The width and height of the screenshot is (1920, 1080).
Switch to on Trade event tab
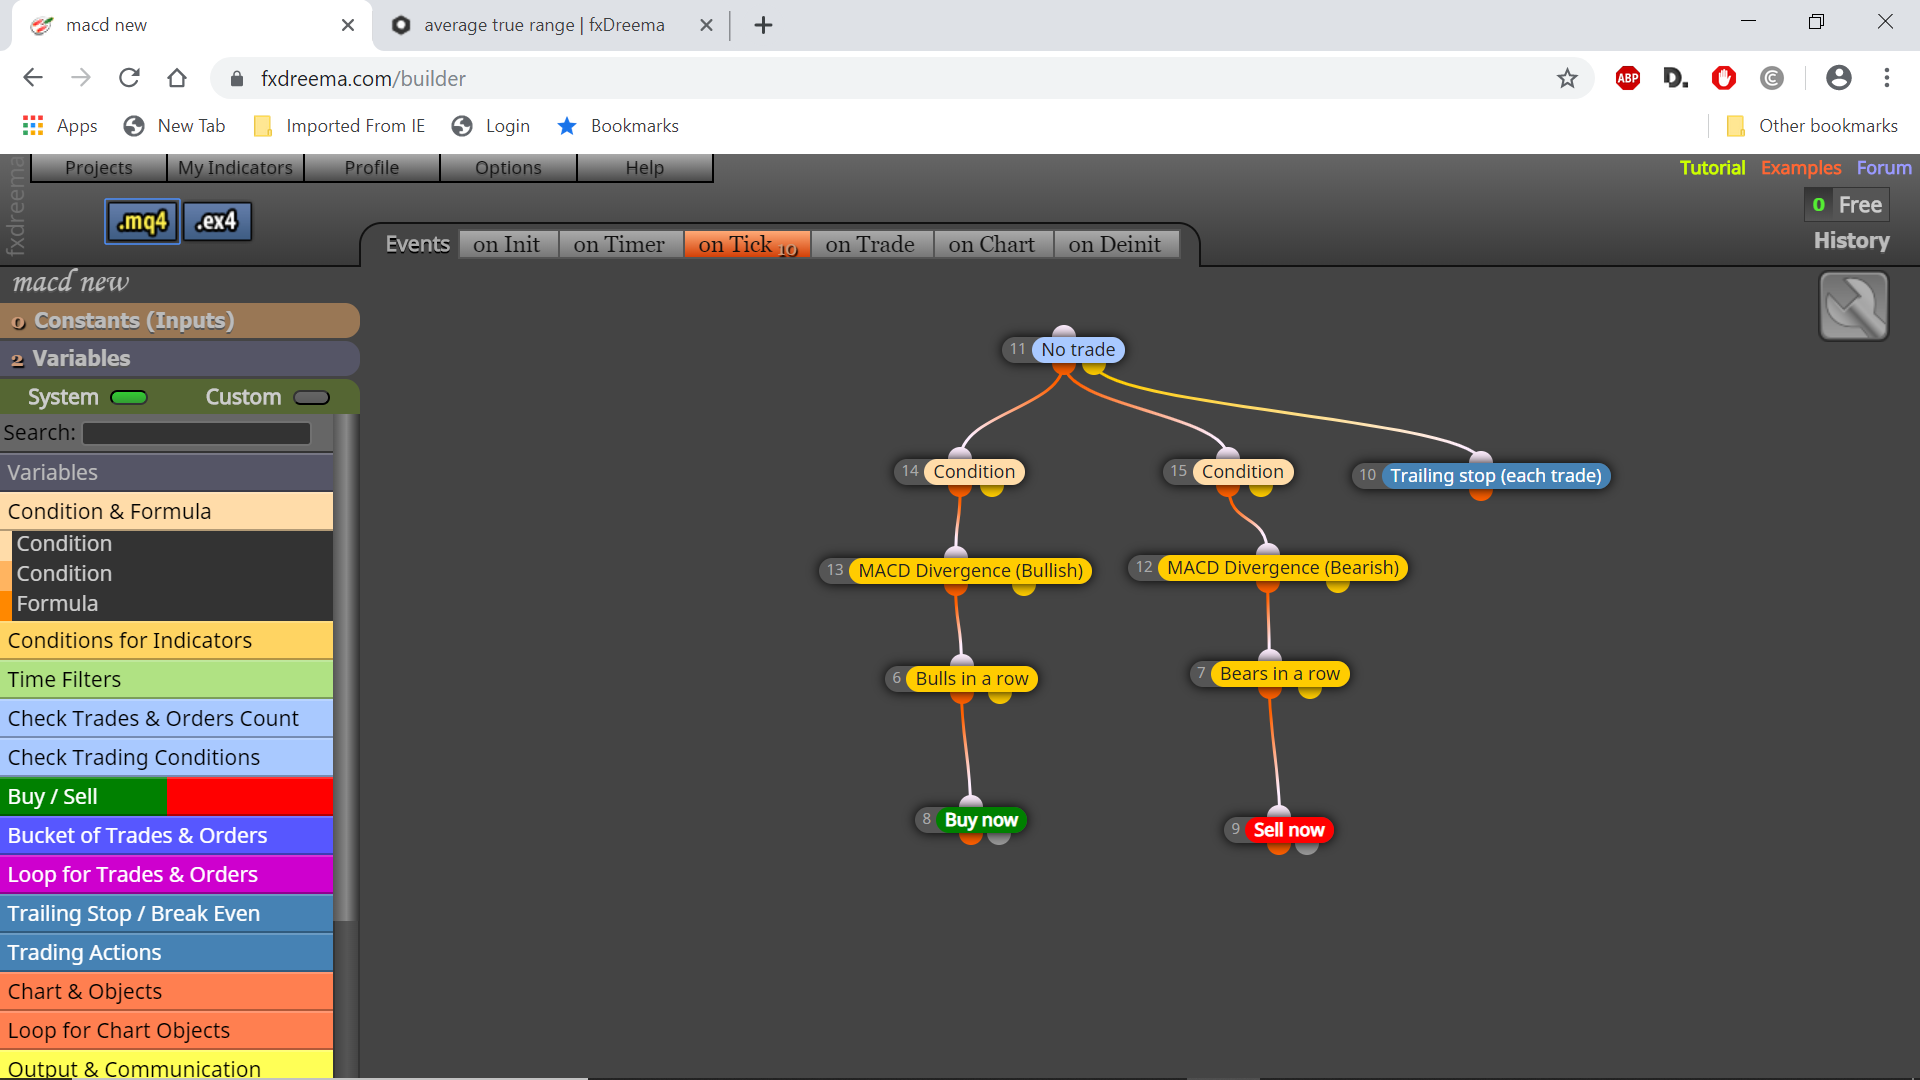(870, 244)
